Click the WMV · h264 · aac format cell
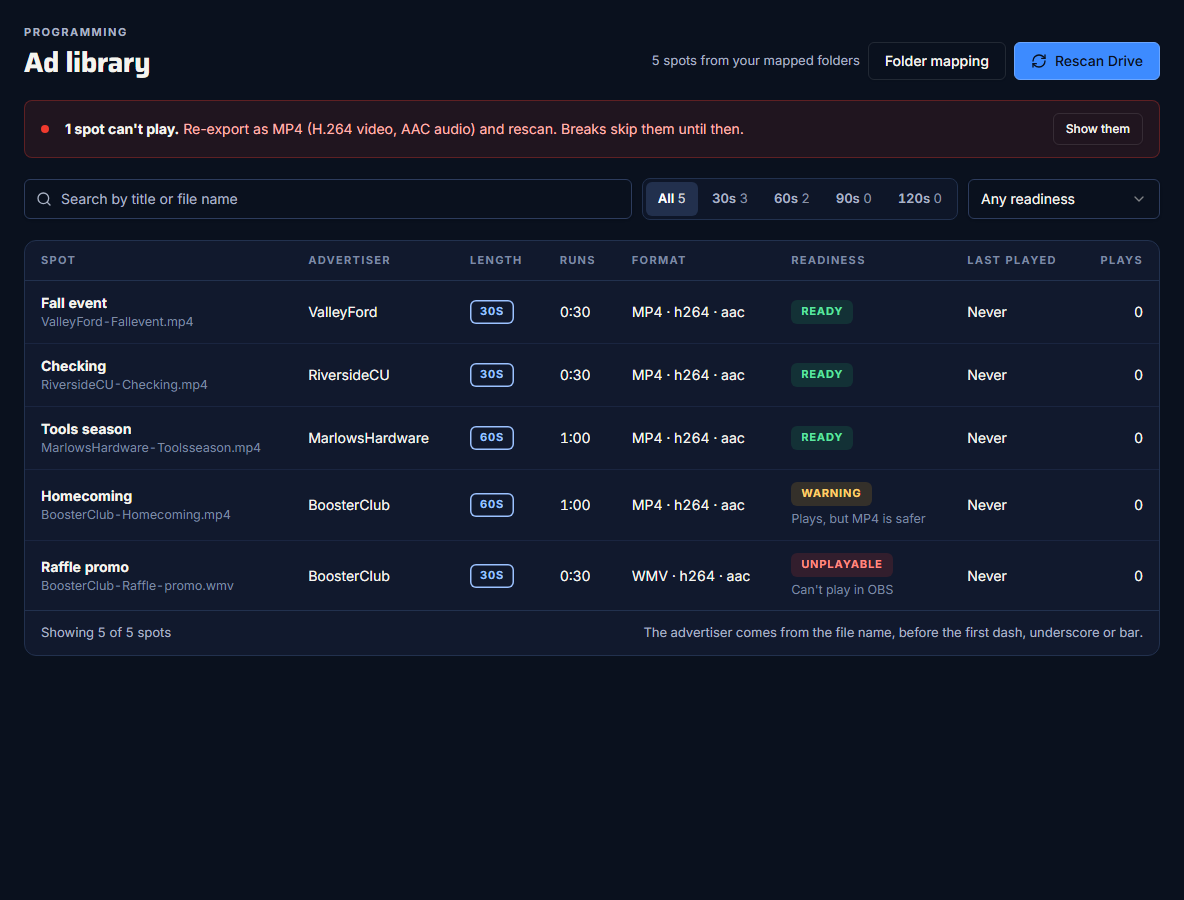Image resolution: width=1184 pixels, height=900 pixels. point(690,576)
